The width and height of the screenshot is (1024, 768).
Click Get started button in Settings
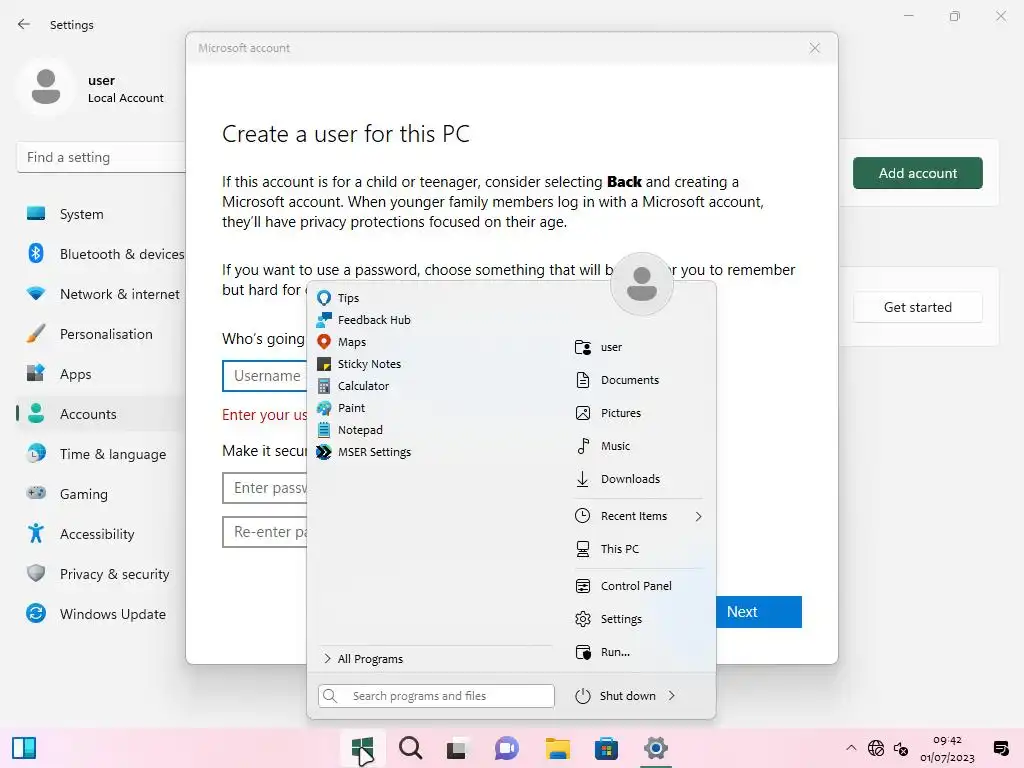pyautogui.click(x=918, y=307)
